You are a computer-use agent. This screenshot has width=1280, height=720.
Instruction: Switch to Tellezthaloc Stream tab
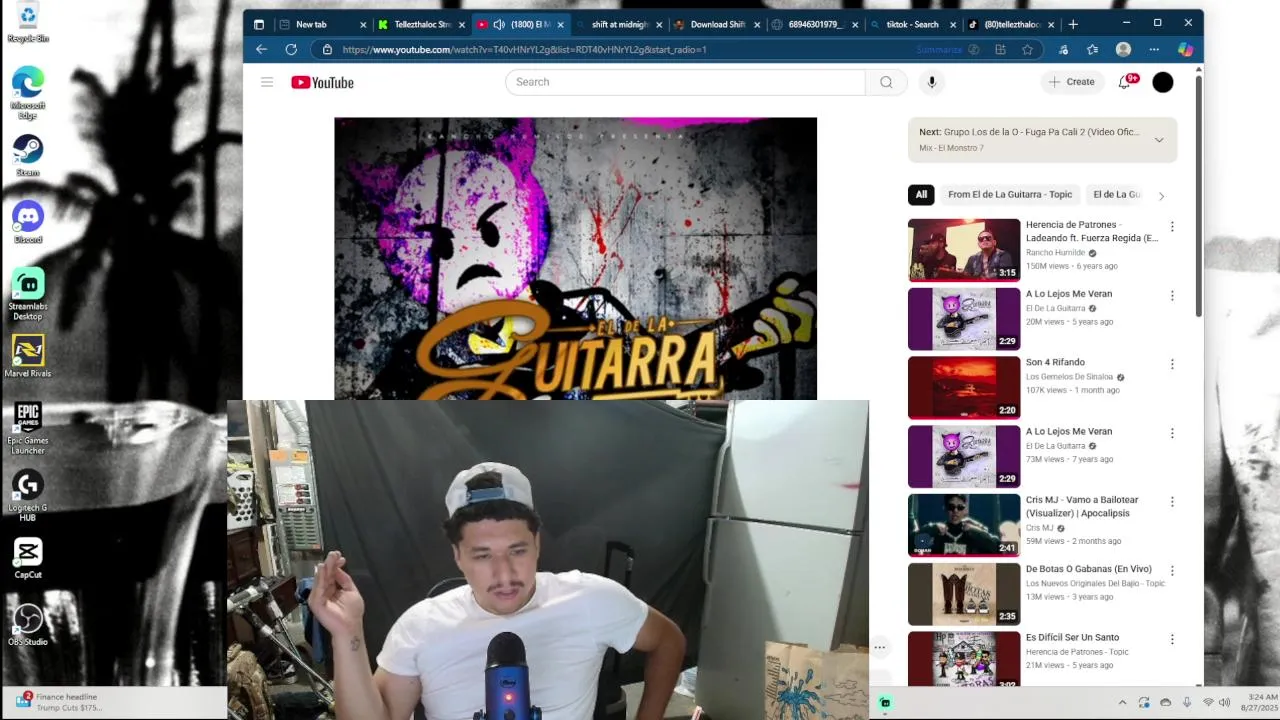421,24
